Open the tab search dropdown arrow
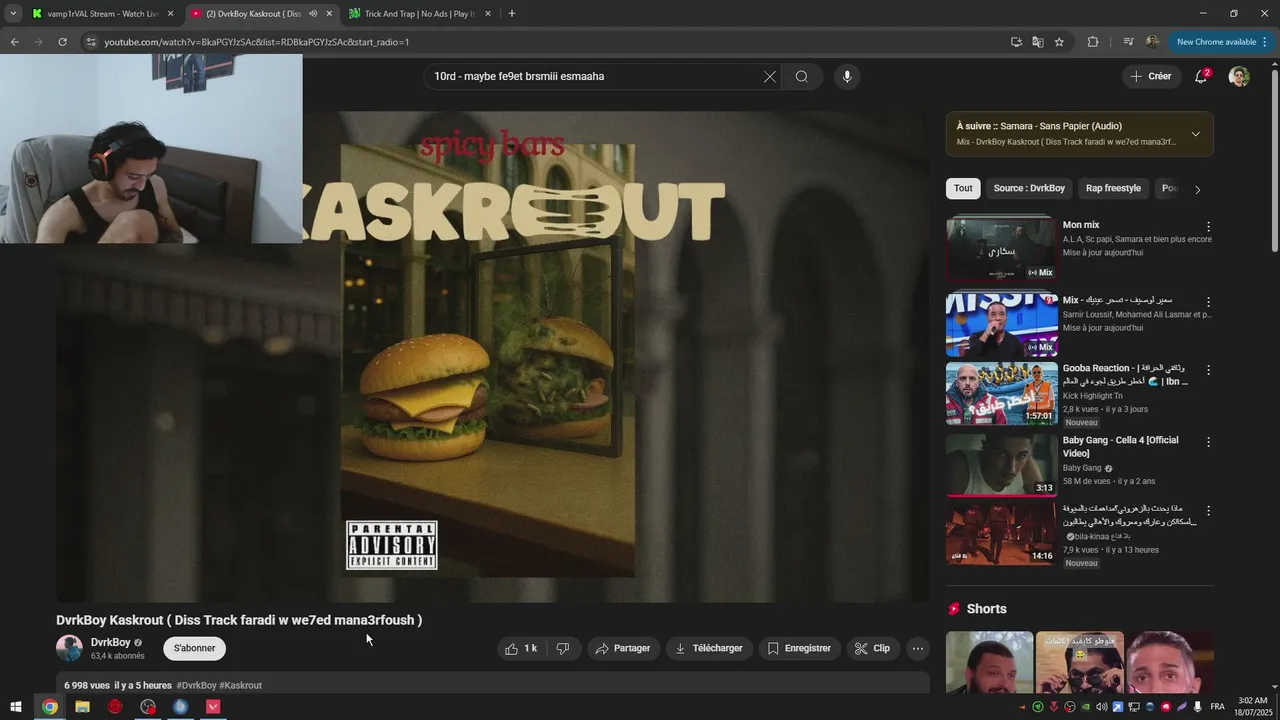This screenshot has width=1280, height=720. [x=13, y=14]
